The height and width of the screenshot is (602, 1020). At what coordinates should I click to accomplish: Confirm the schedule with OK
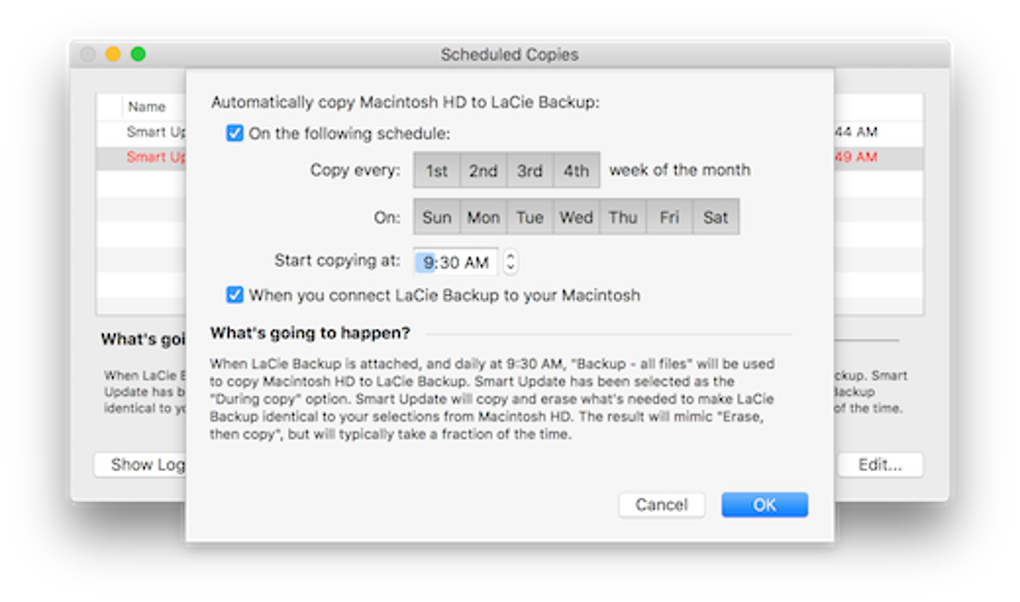point(764,505)
